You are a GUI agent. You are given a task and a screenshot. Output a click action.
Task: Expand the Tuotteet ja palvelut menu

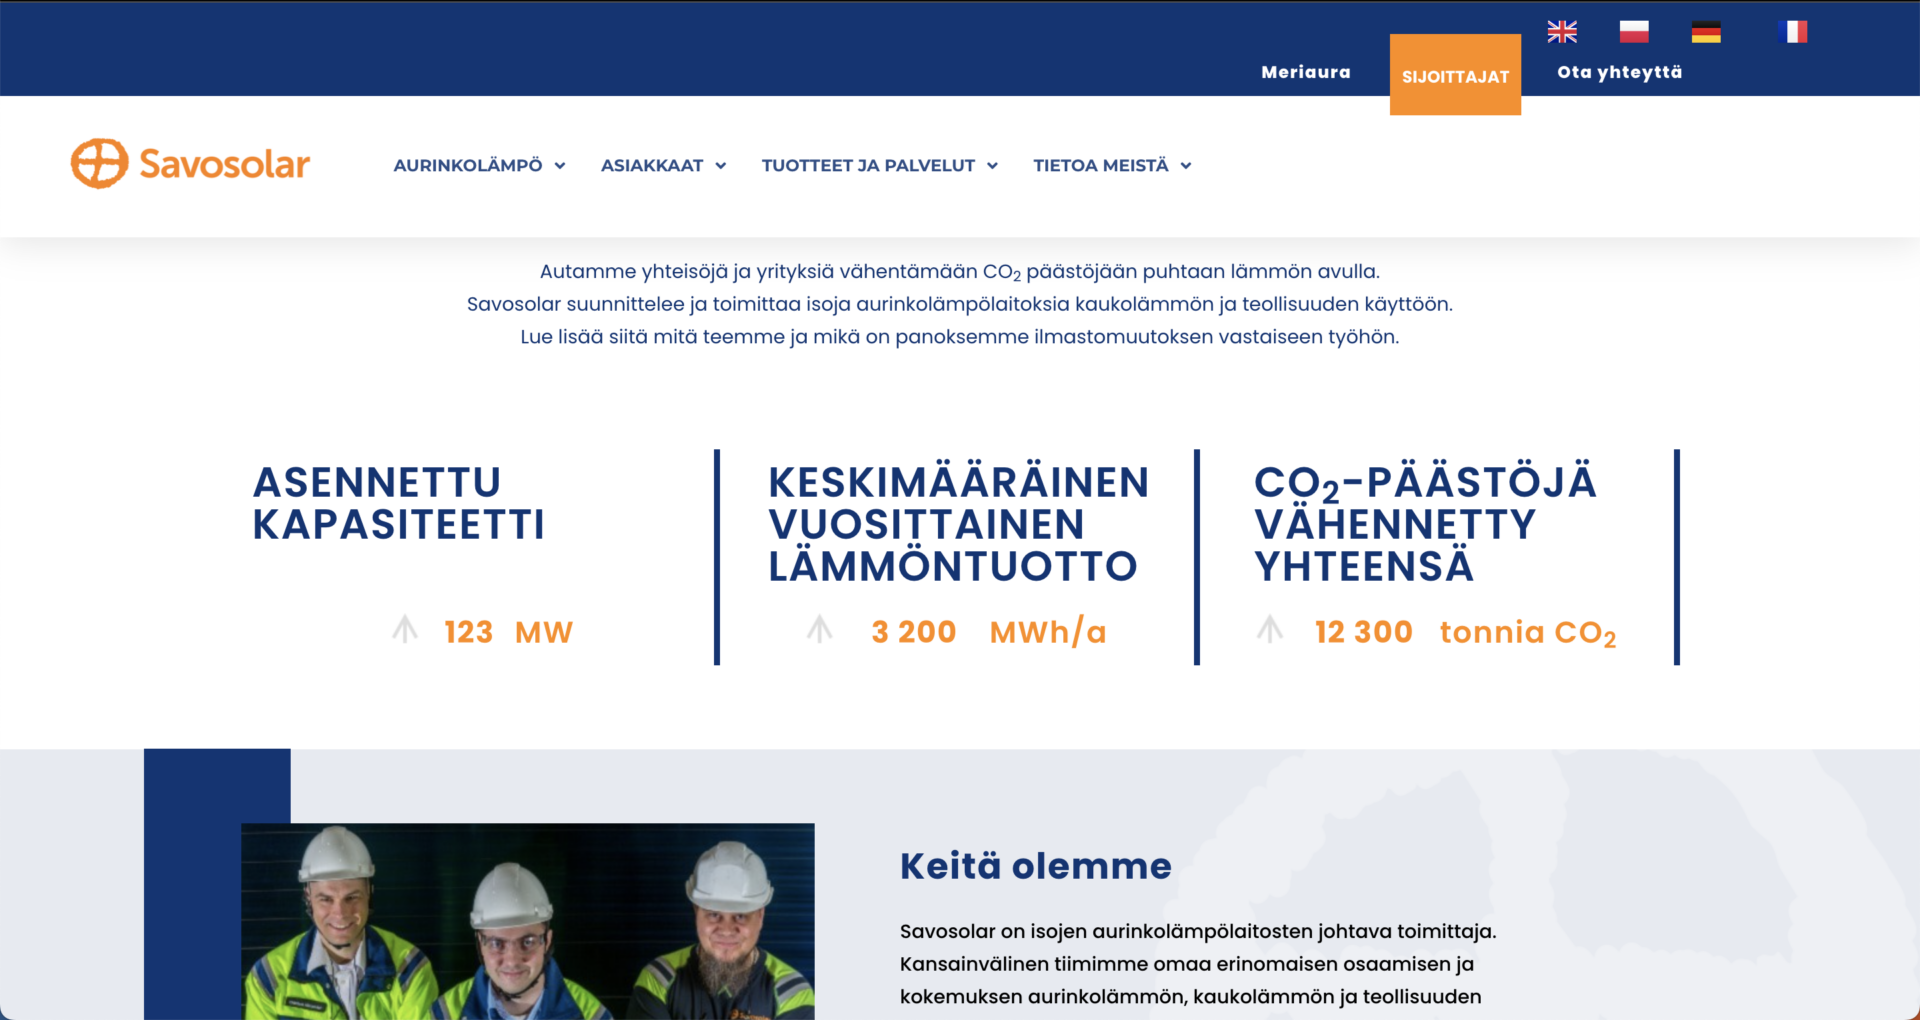pyautogui.click(x=879, y=166)
